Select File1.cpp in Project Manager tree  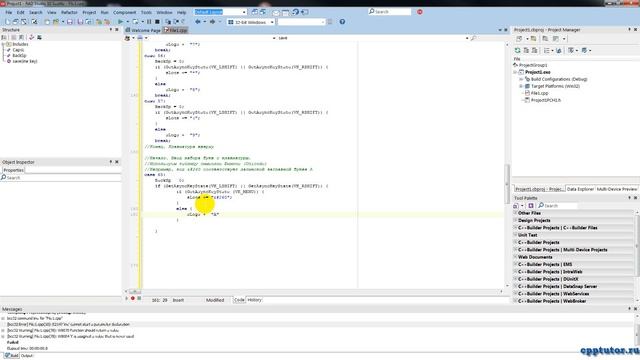(x=540, y=93)
